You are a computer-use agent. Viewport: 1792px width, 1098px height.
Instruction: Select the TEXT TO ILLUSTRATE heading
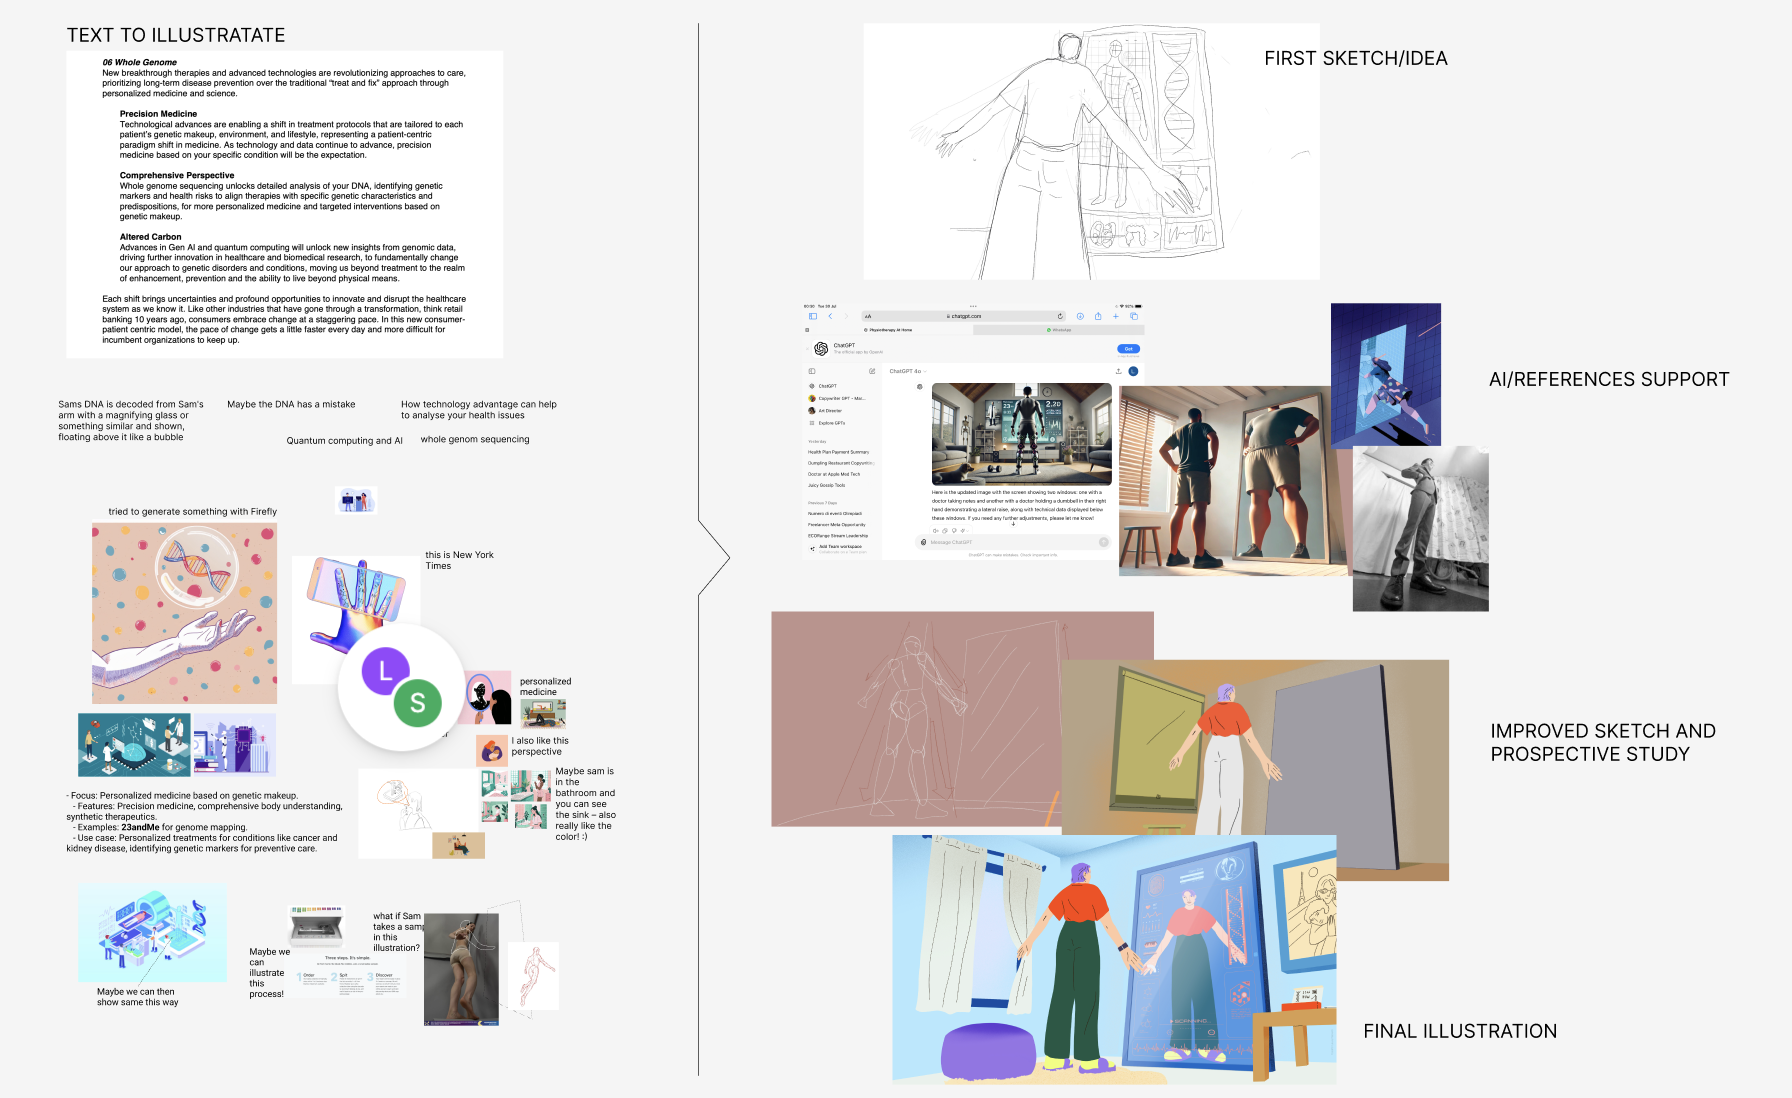(176, 35)
